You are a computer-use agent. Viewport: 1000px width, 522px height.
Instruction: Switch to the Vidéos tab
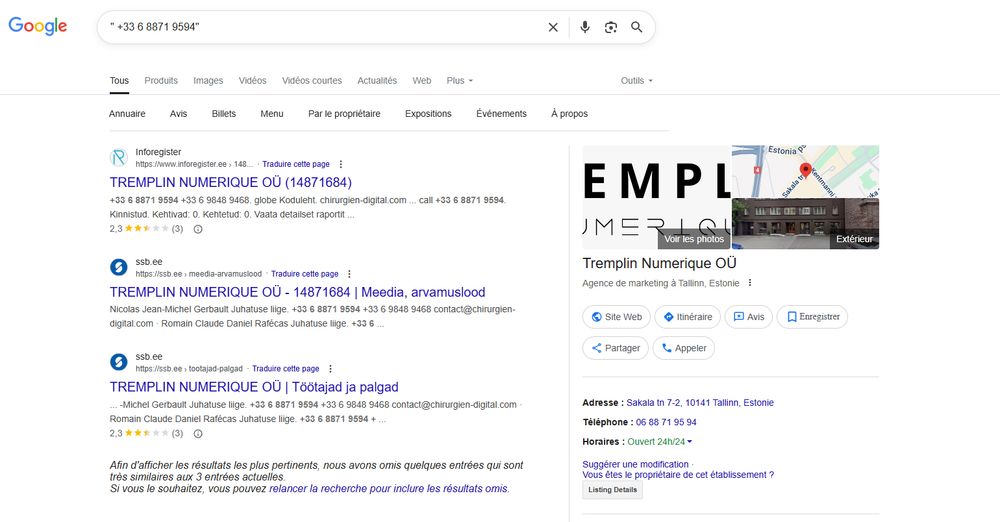coord(253,80)
